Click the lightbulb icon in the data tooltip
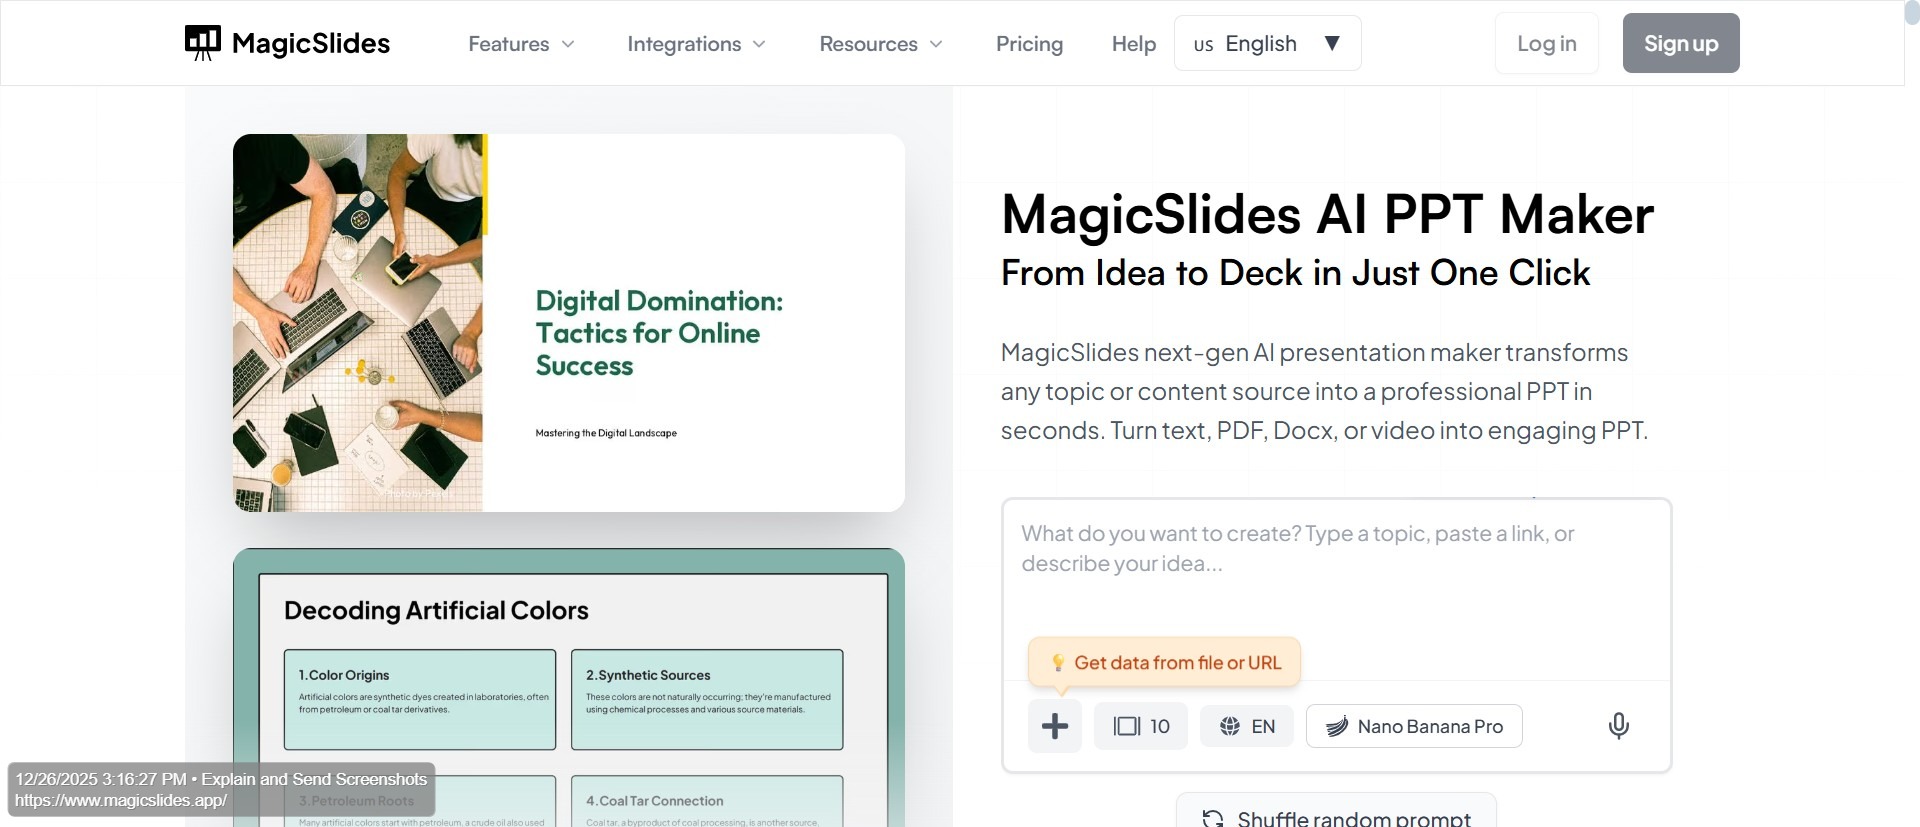 [1058, 662]
